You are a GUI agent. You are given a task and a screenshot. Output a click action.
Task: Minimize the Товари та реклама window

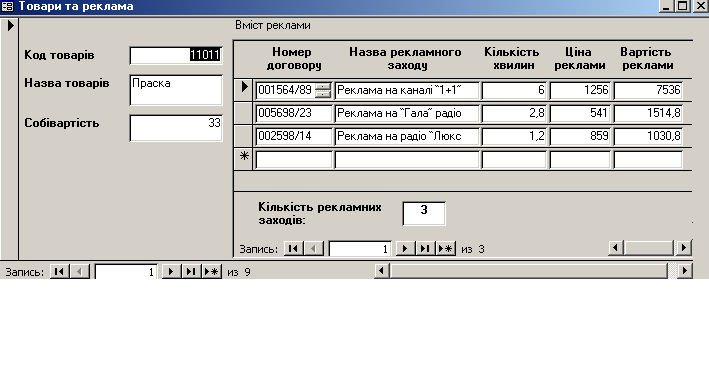coord(666,6)
